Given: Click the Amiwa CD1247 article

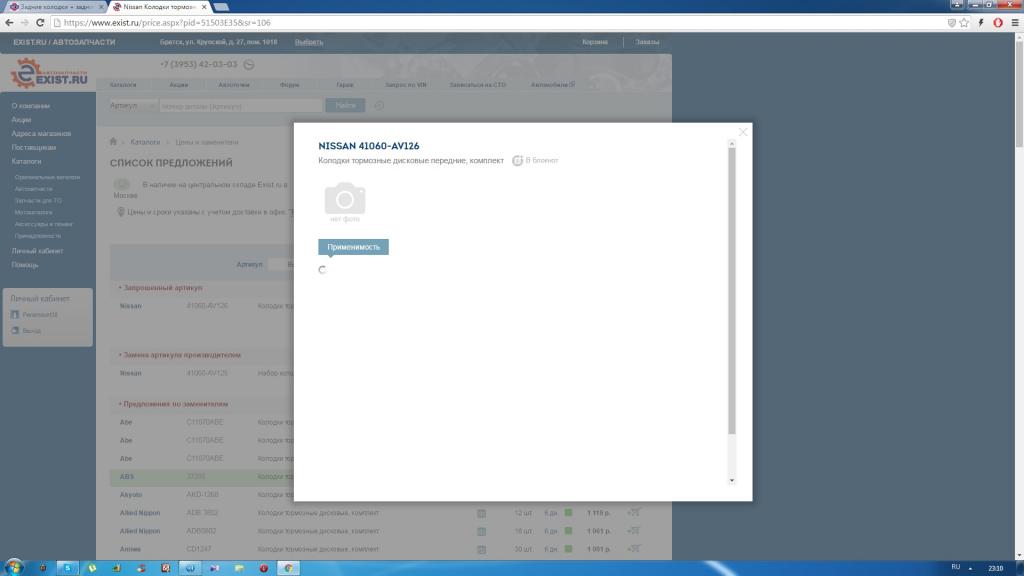Looking at the screenshot, I should pos(199,549).
